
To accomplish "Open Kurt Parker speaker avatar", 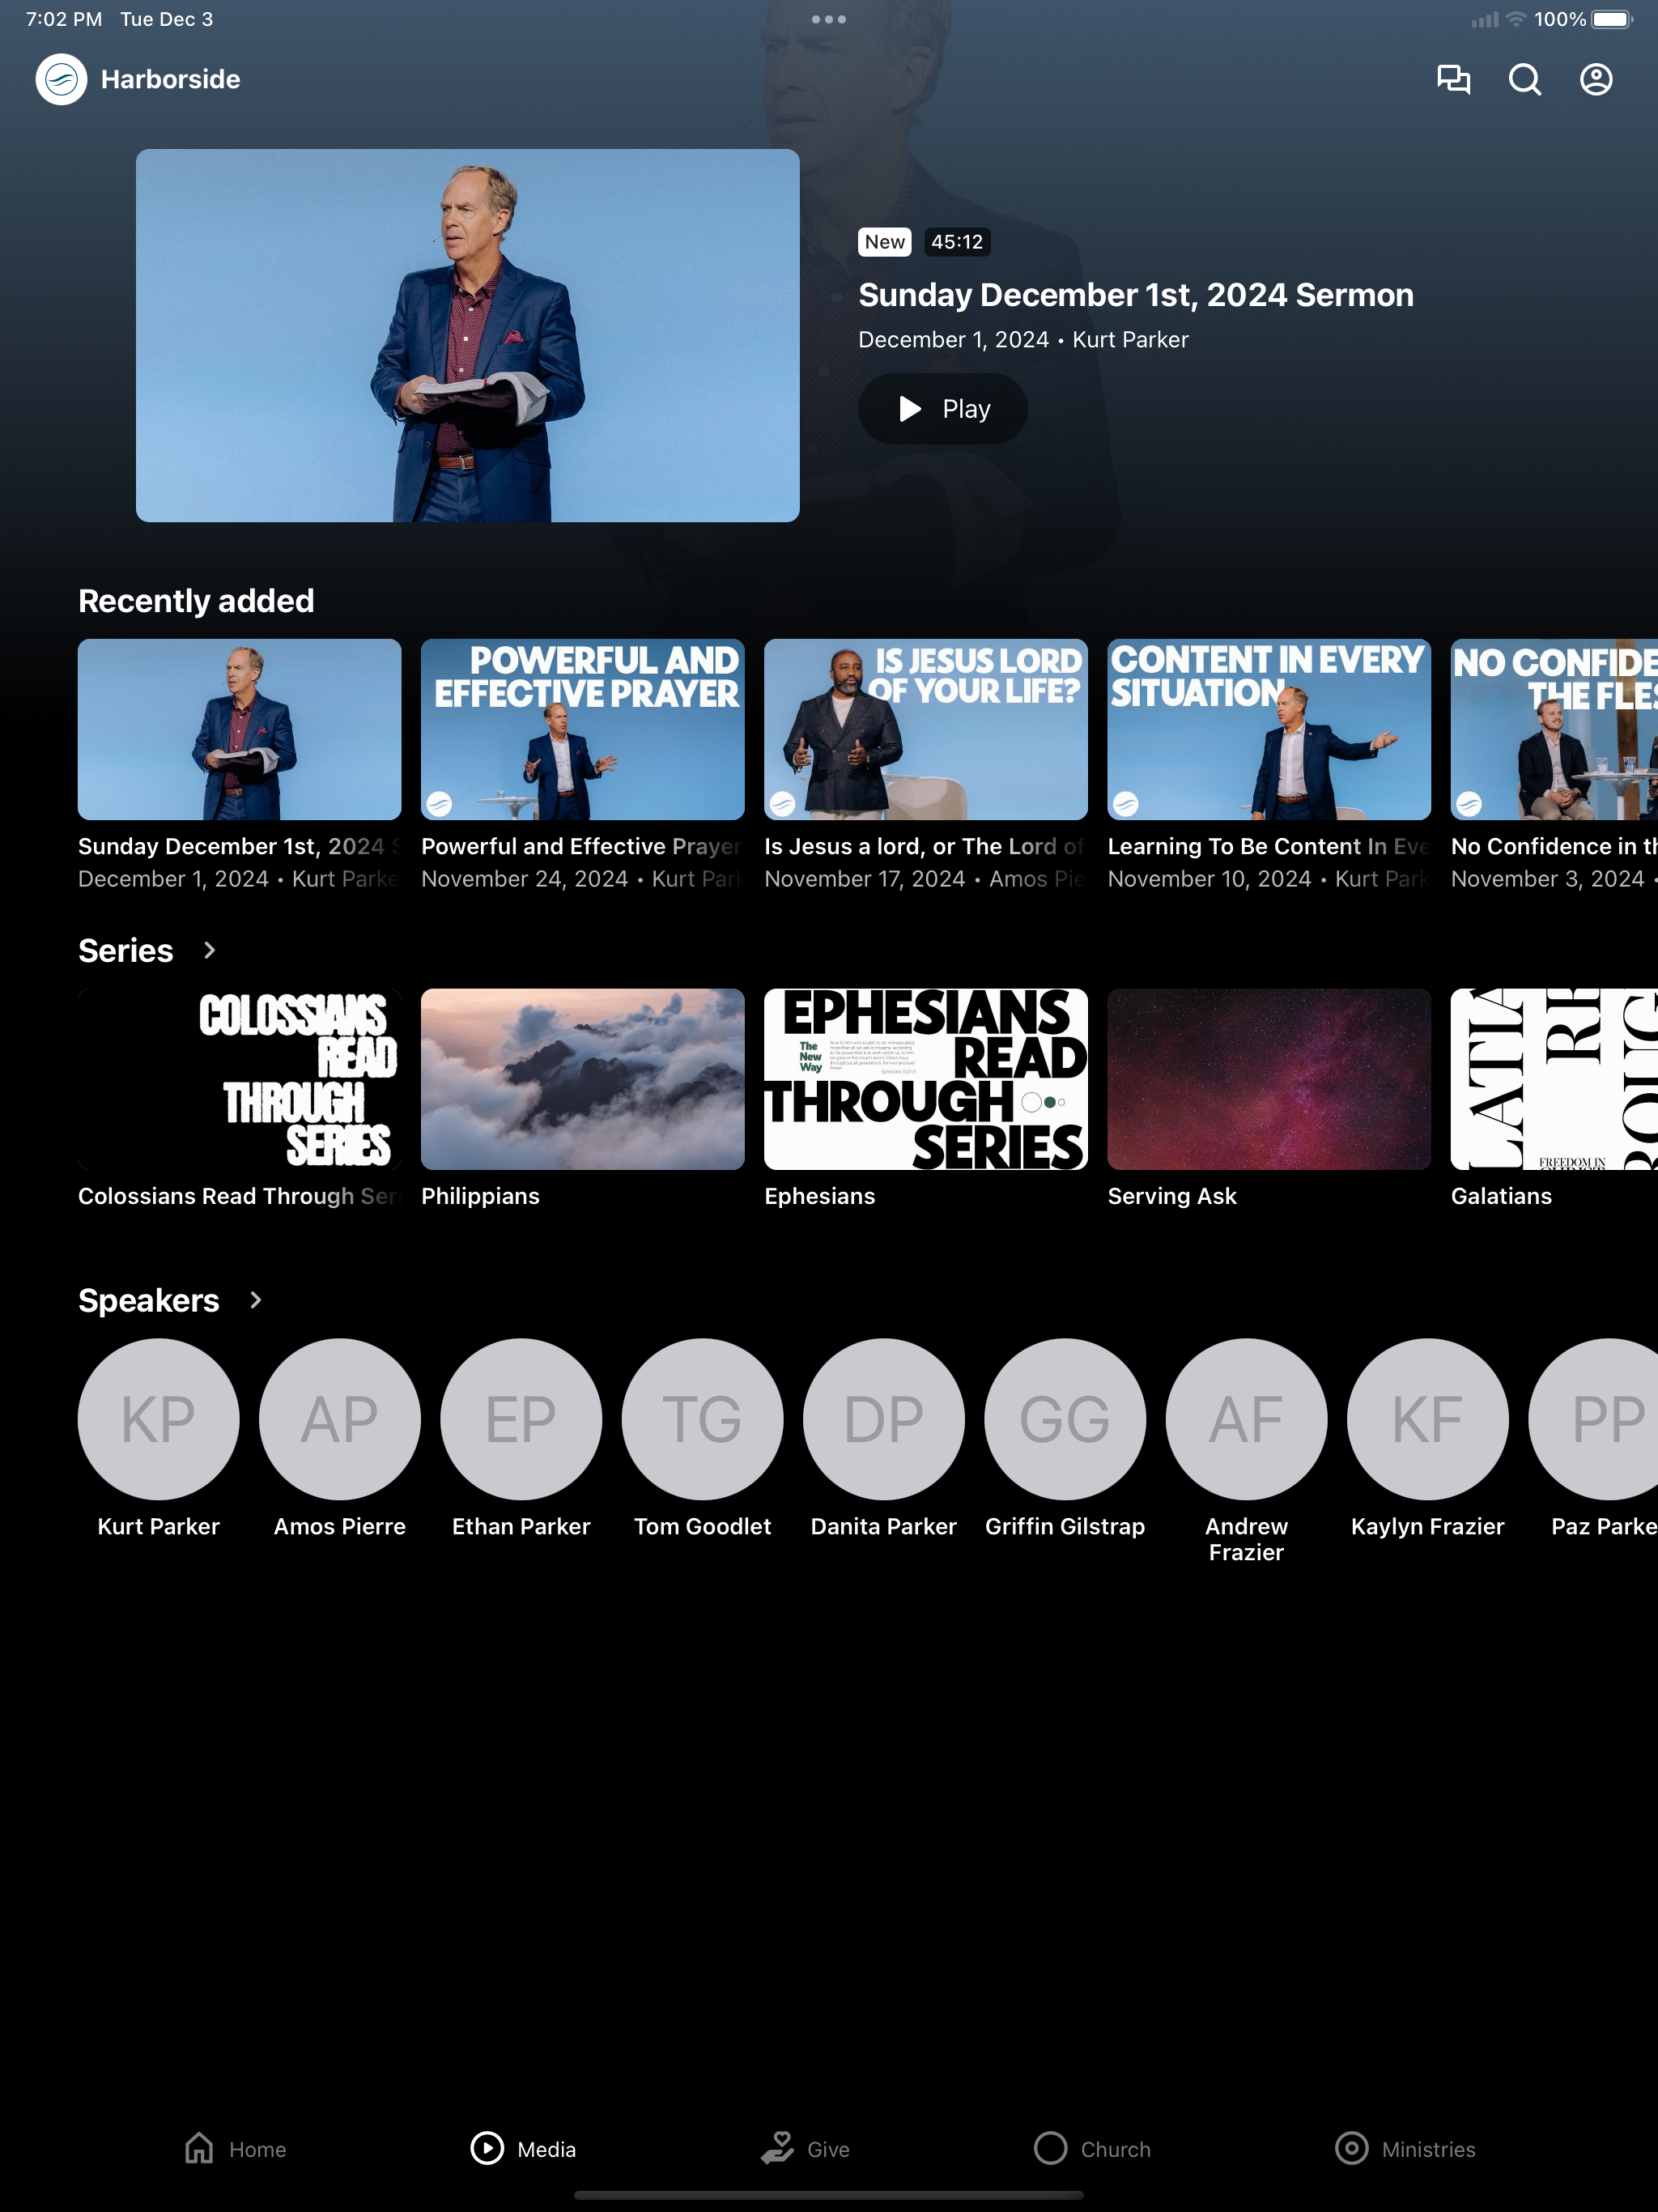I will (x=158, y=1418).
